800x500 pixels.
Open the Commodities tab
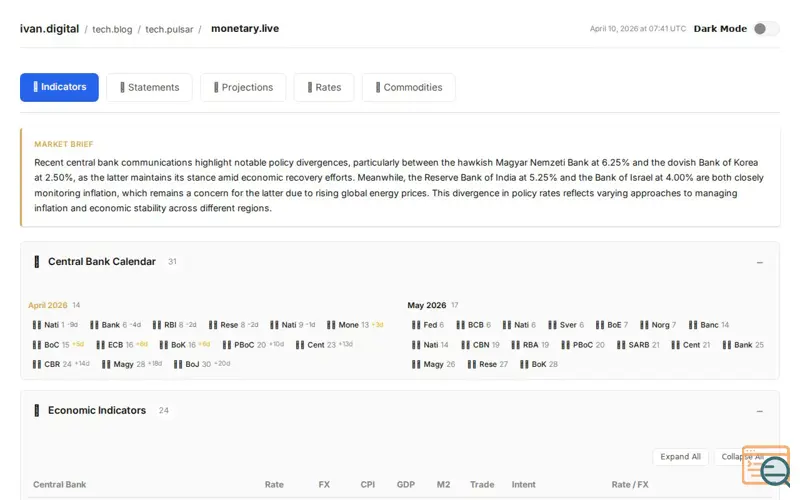click(409, 87)
